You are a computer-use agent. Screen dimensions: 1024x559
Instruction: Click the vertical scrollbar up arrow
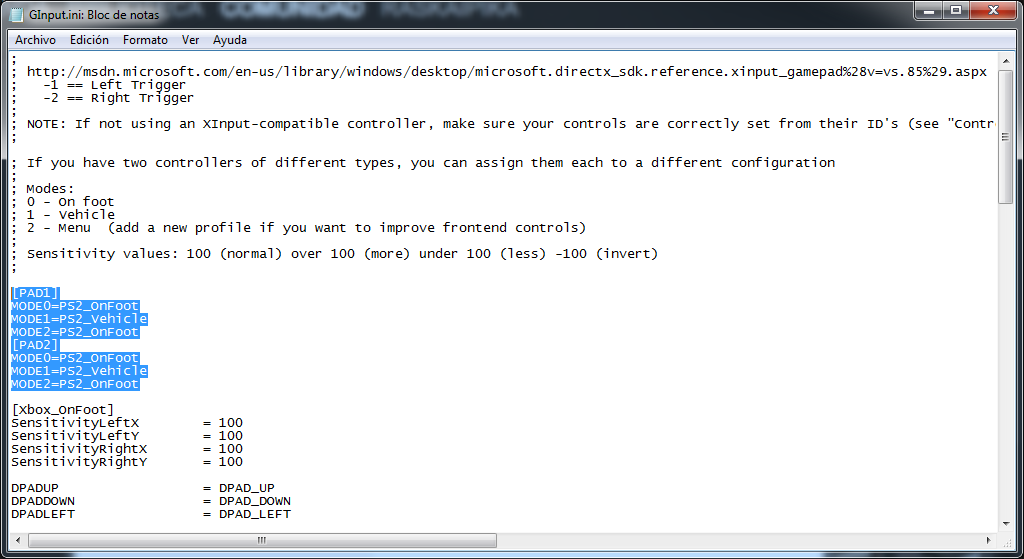coord(1005,61)
